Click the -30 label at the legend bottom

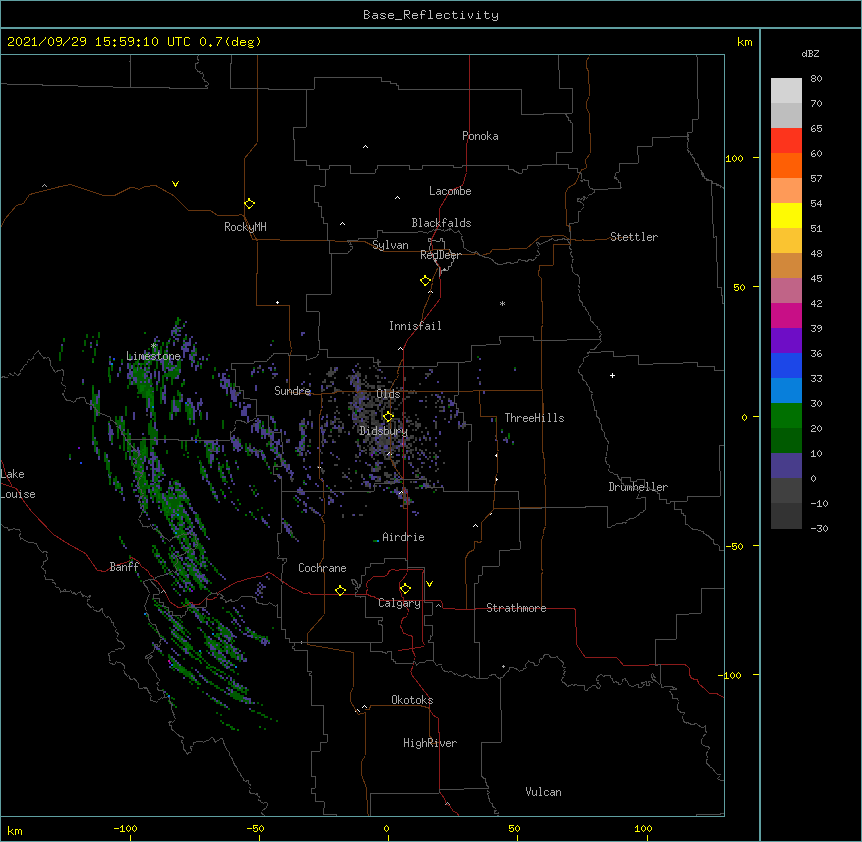(819, 528)
